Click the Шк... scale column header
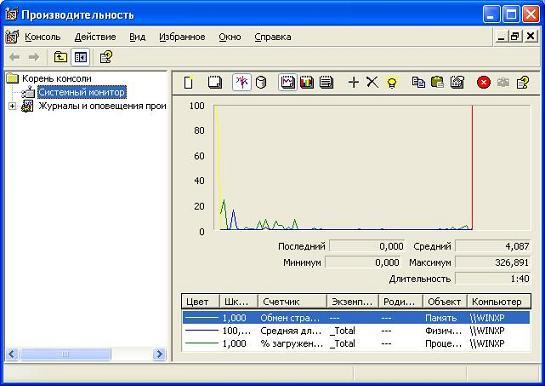Screen dimensions: 545x386 239,302
